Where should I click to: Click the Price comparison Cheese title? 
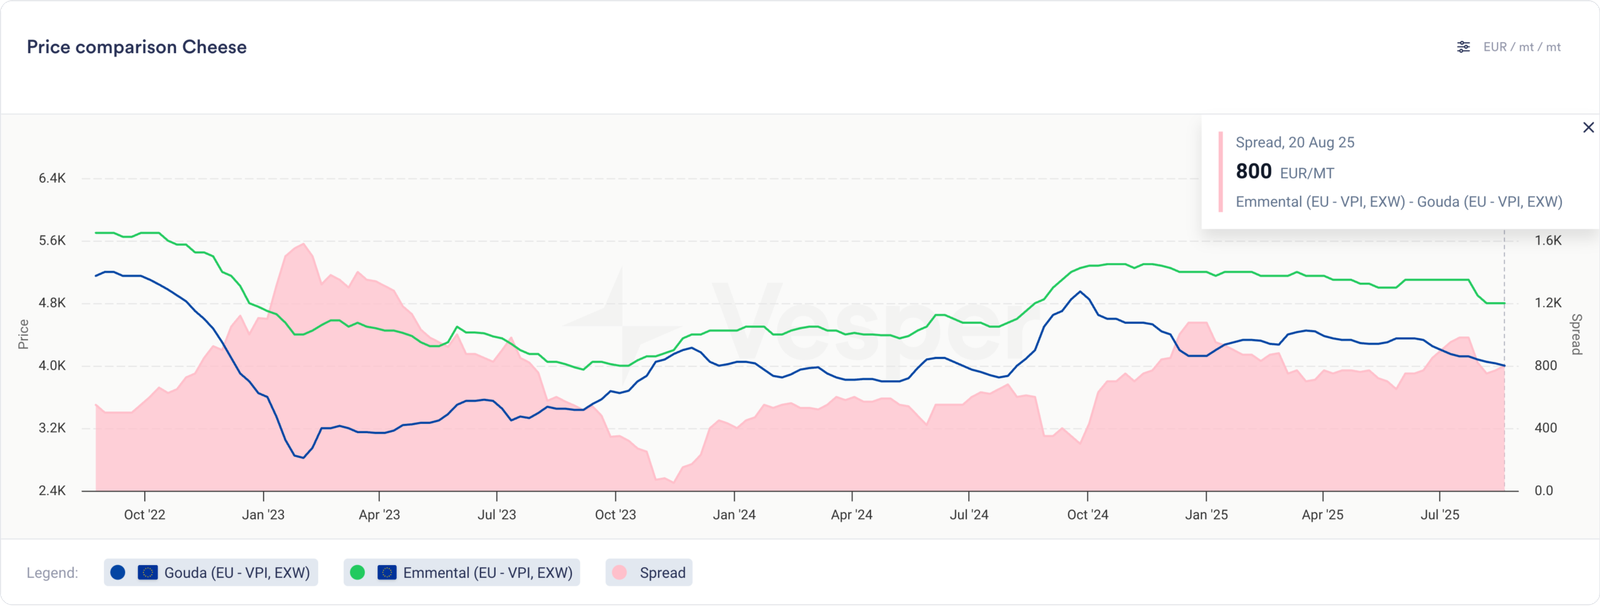pos(137,47)
